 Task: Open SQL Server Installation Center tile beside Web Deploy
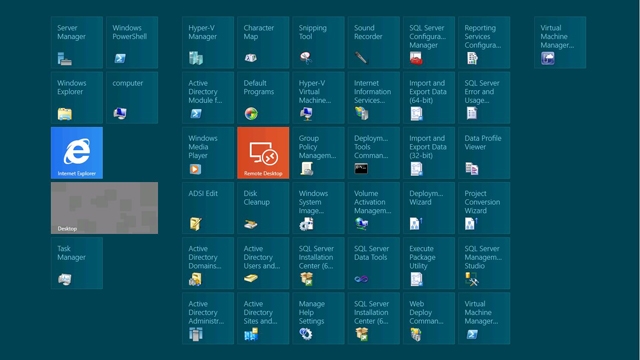(373, 318)
